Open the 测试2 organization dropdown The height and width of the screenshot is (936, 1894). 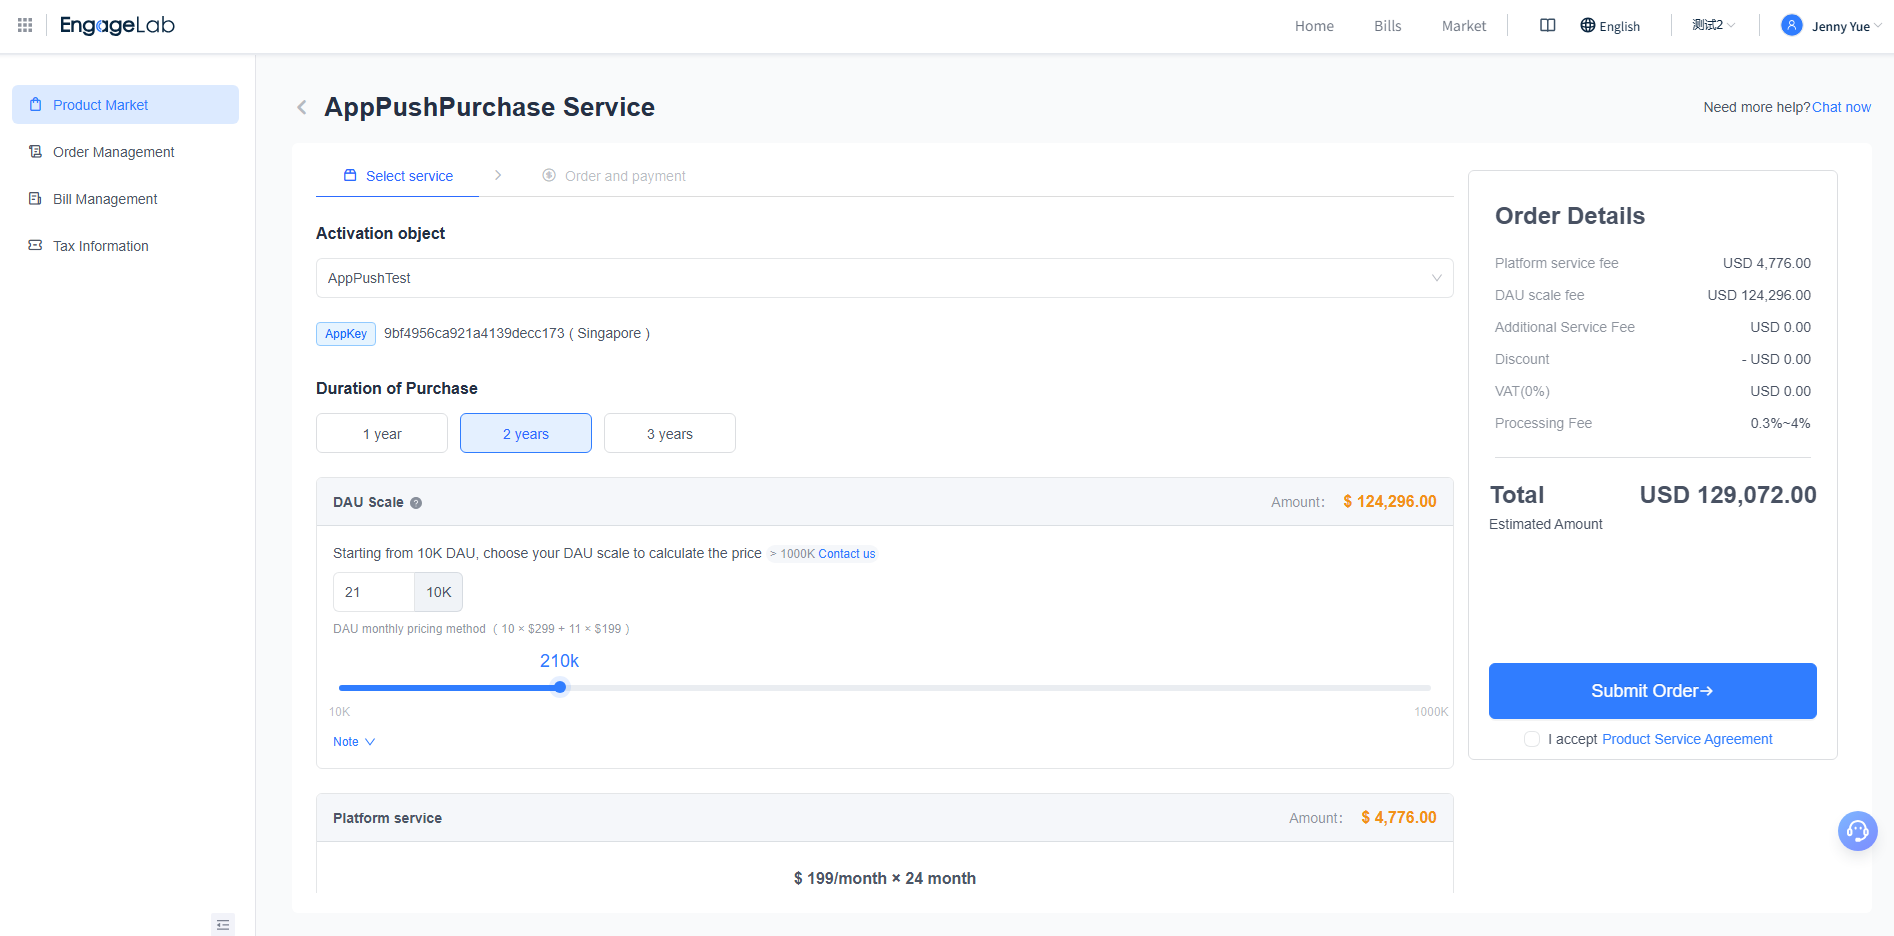point(1713,25)
